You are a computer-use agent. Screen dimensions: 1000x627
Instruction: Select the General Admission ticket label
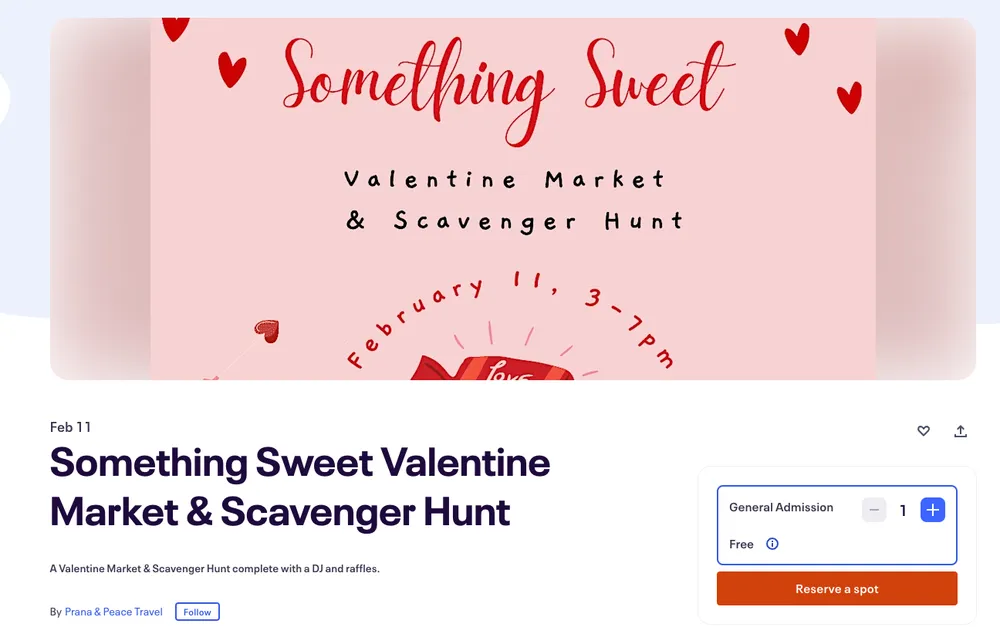pos(780,507)
